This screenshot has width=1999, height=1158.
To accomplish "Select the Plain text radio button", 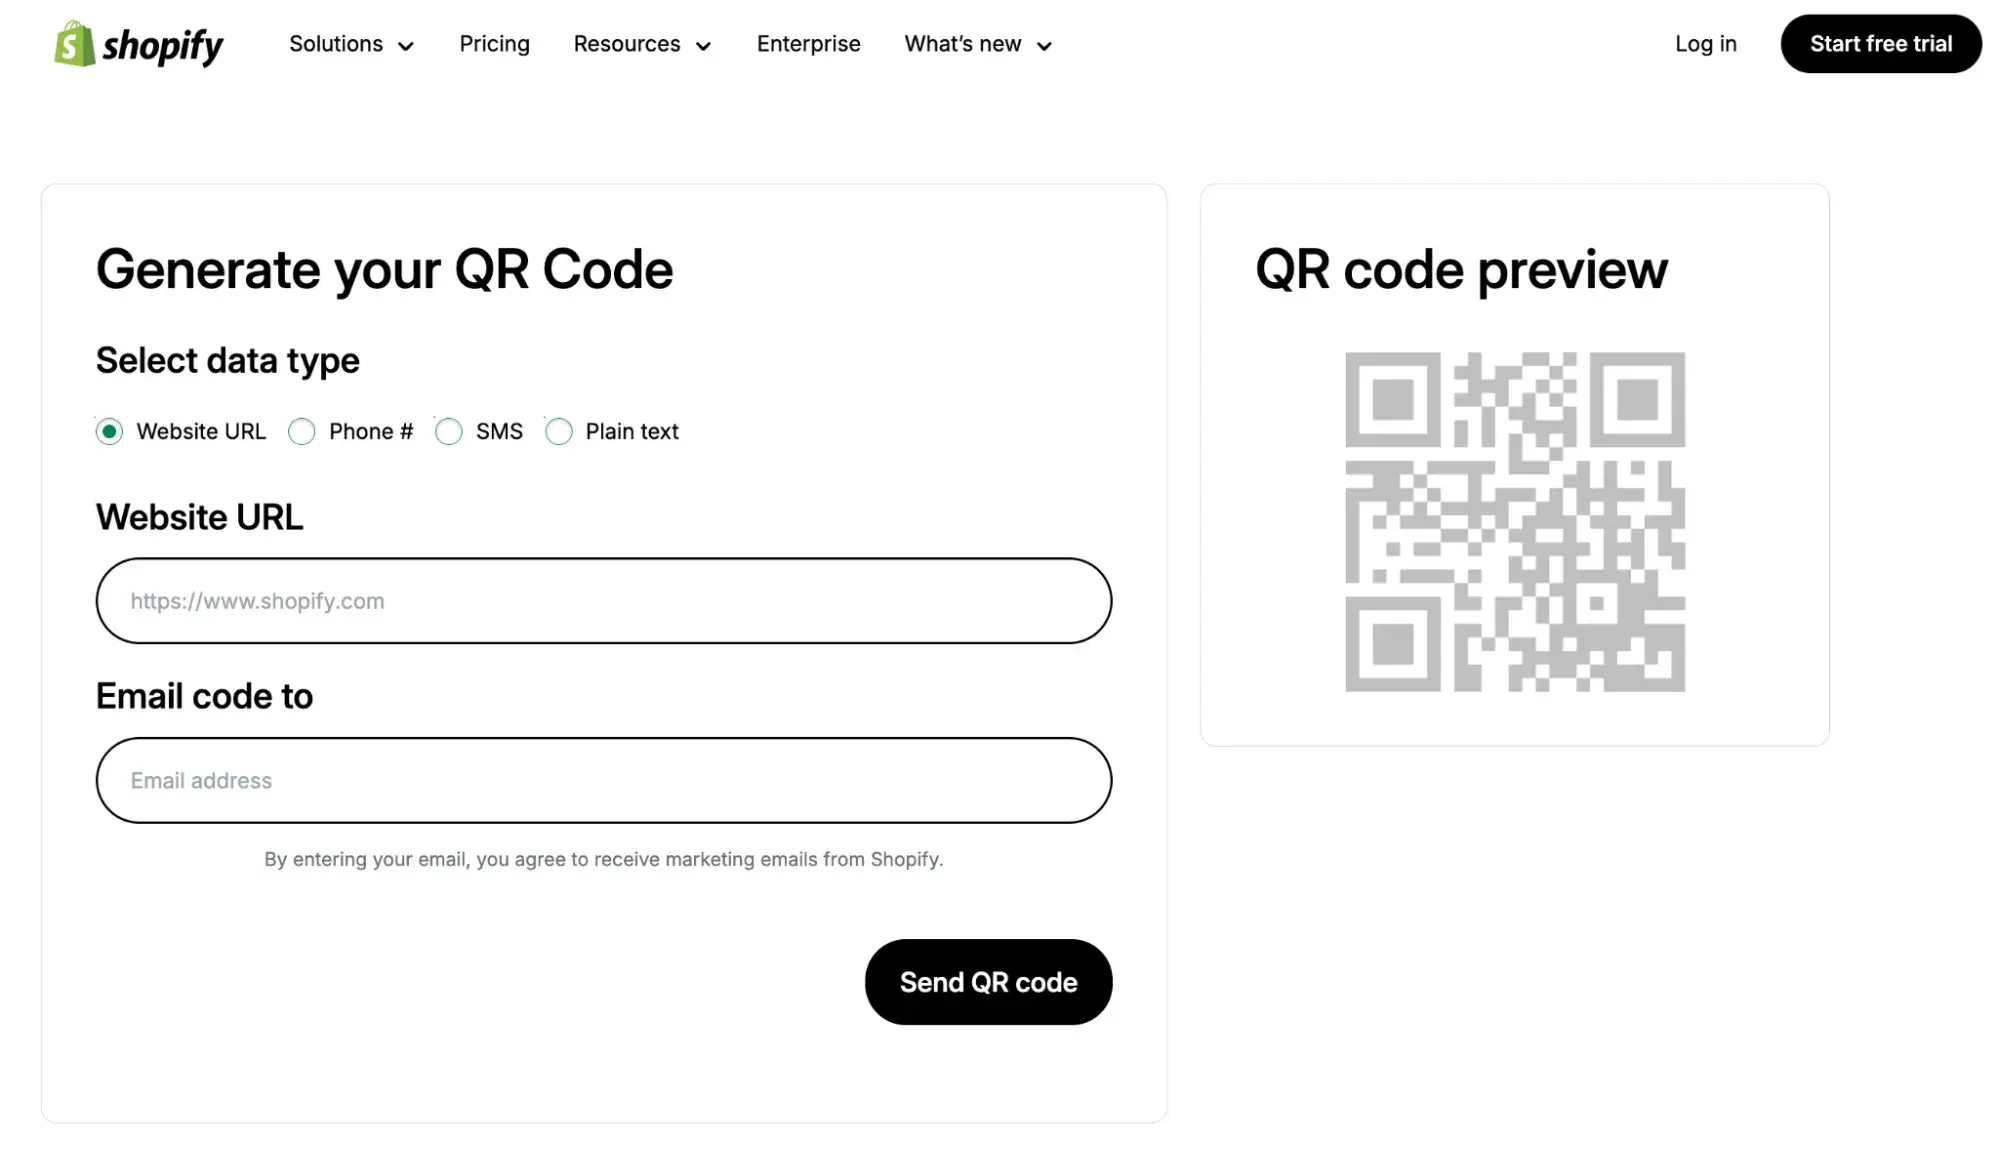I will (x=558, y=430).
